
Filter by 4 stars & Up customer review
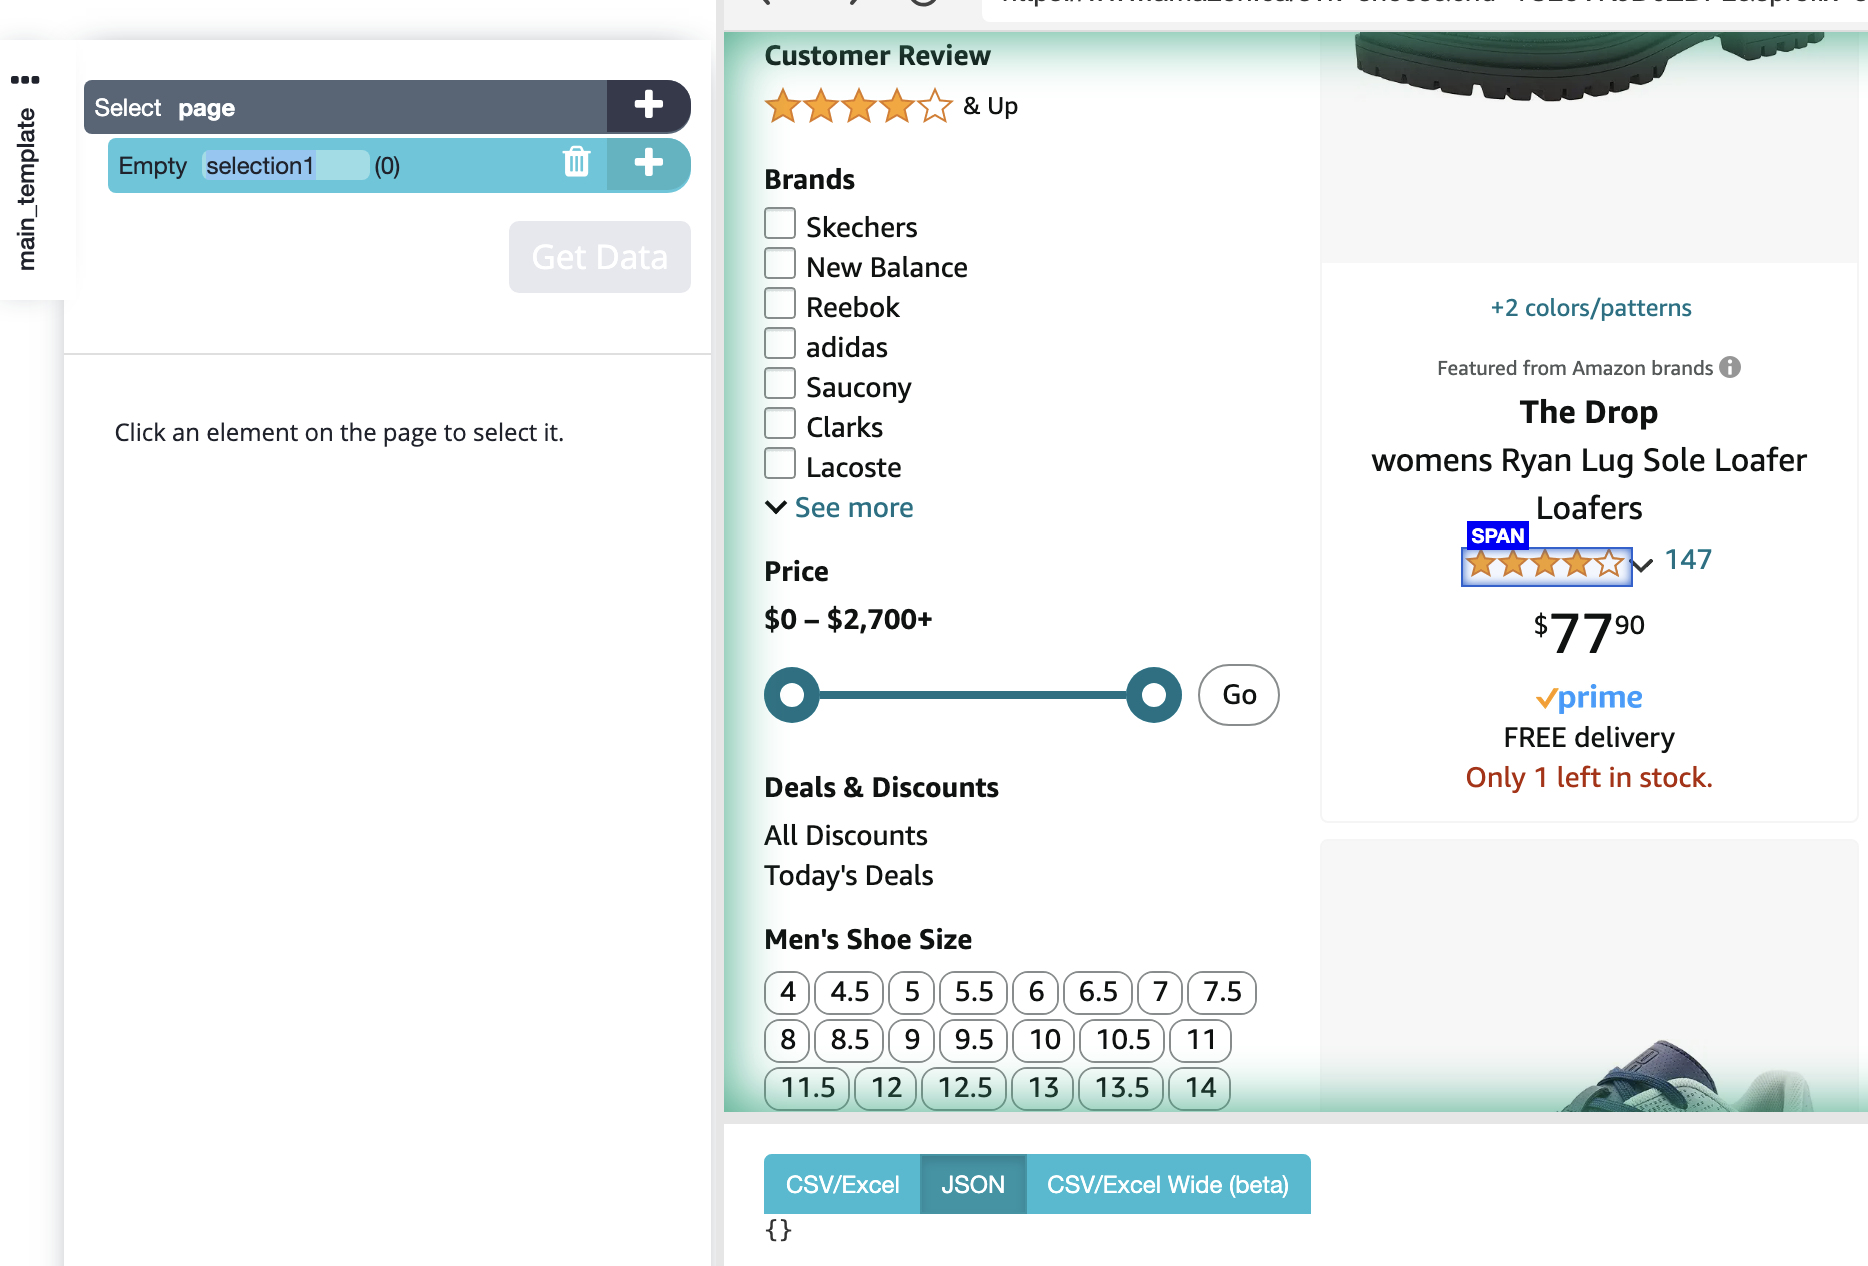click(891, 106)
